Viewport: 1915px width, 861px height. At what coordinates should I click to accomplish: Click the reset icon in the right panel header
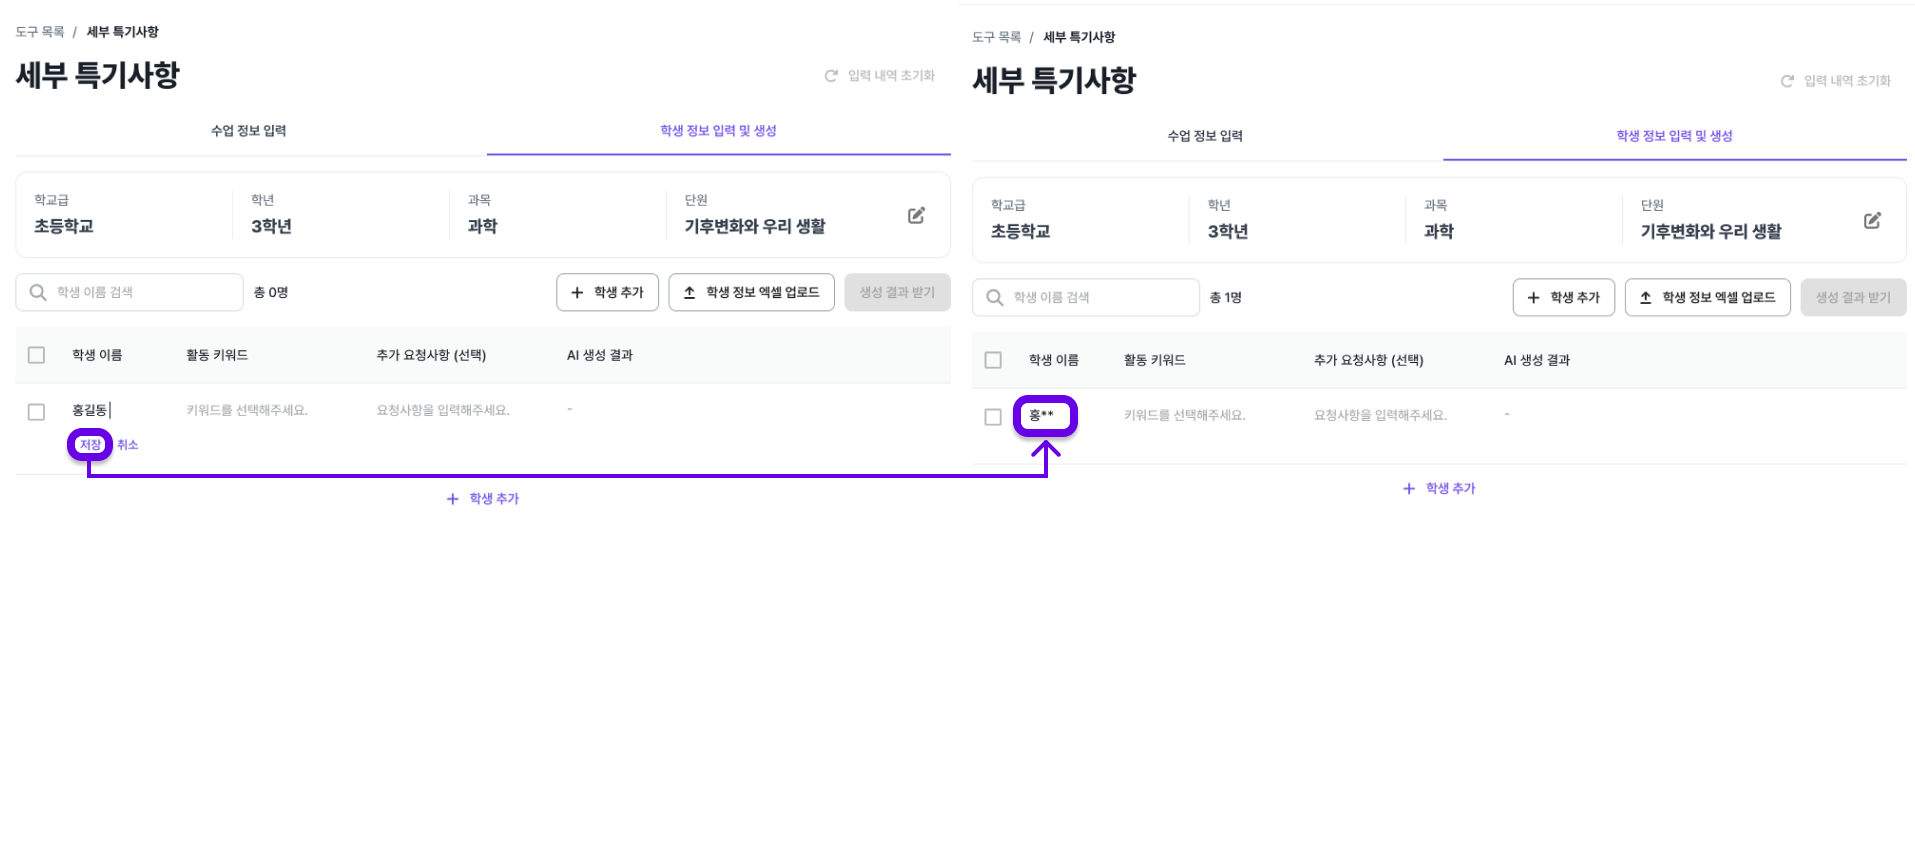click(x=1787, y=81)
